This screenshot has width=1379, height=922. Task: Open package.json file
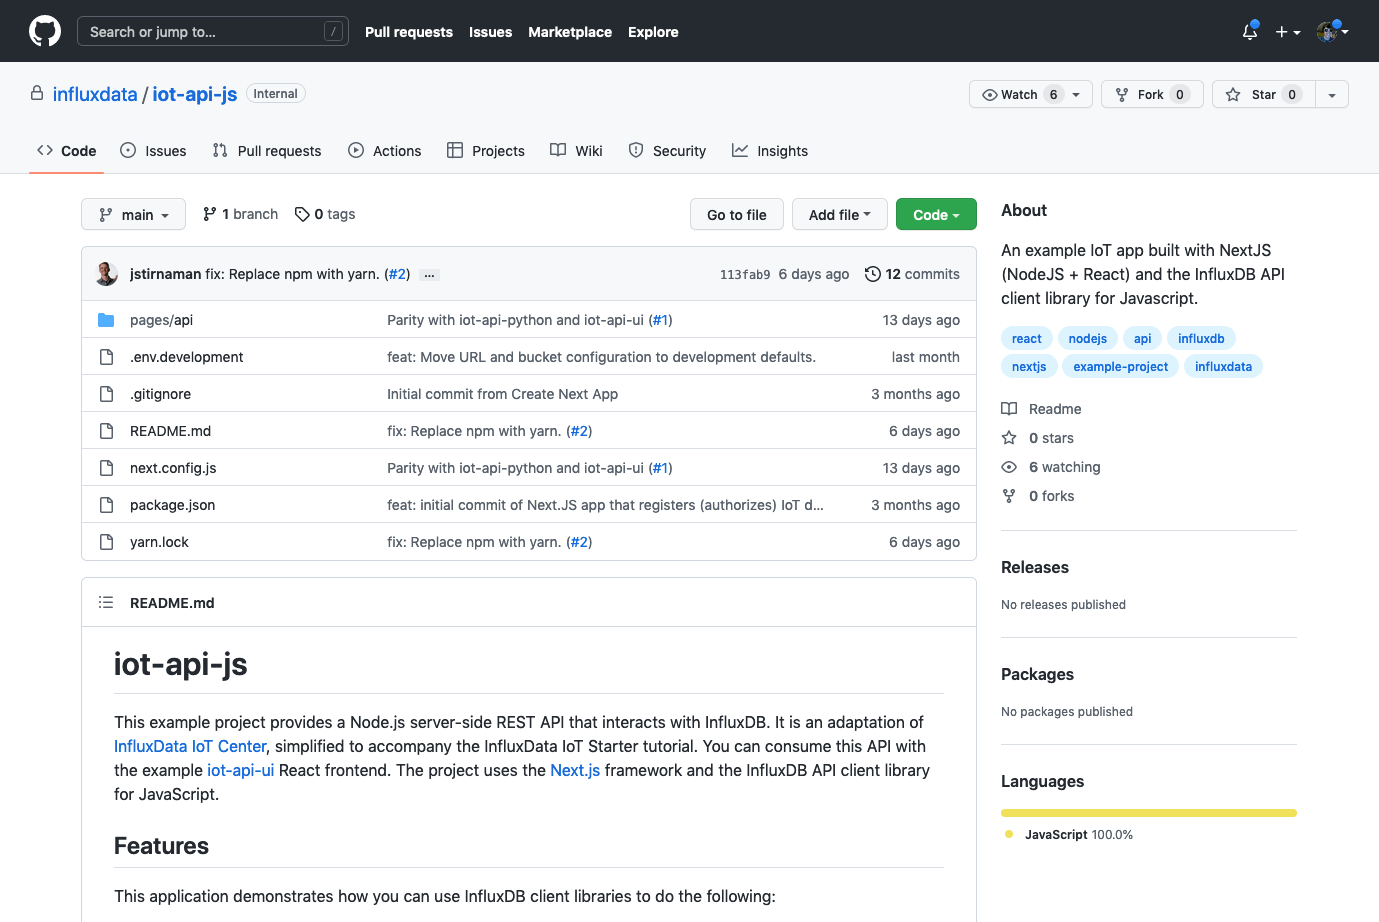pos(172,505)
